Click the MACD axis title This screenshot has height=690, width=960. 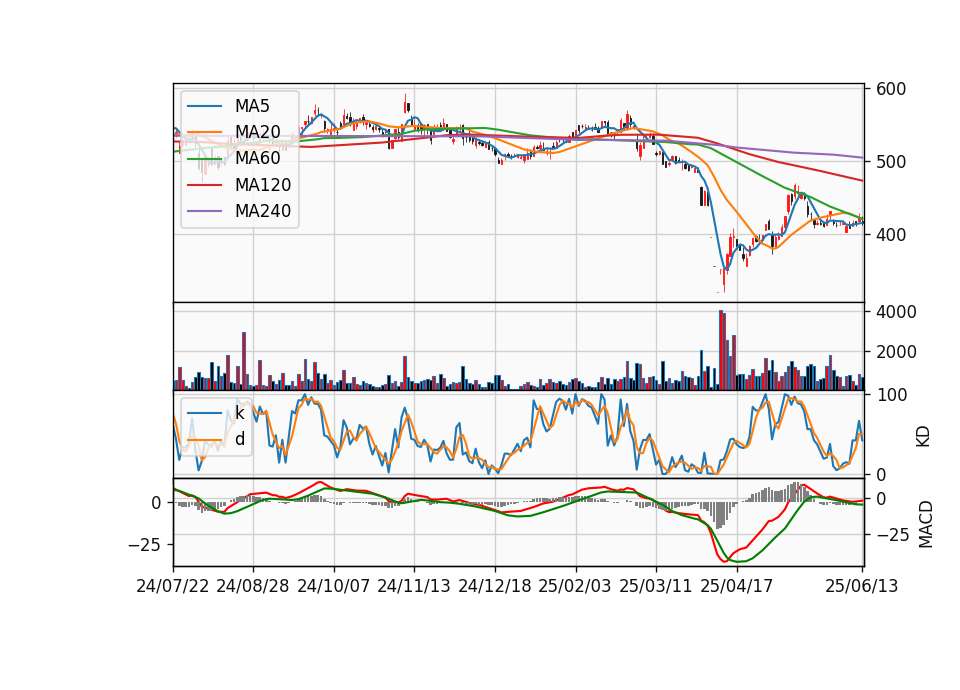[x=925, y=525]
